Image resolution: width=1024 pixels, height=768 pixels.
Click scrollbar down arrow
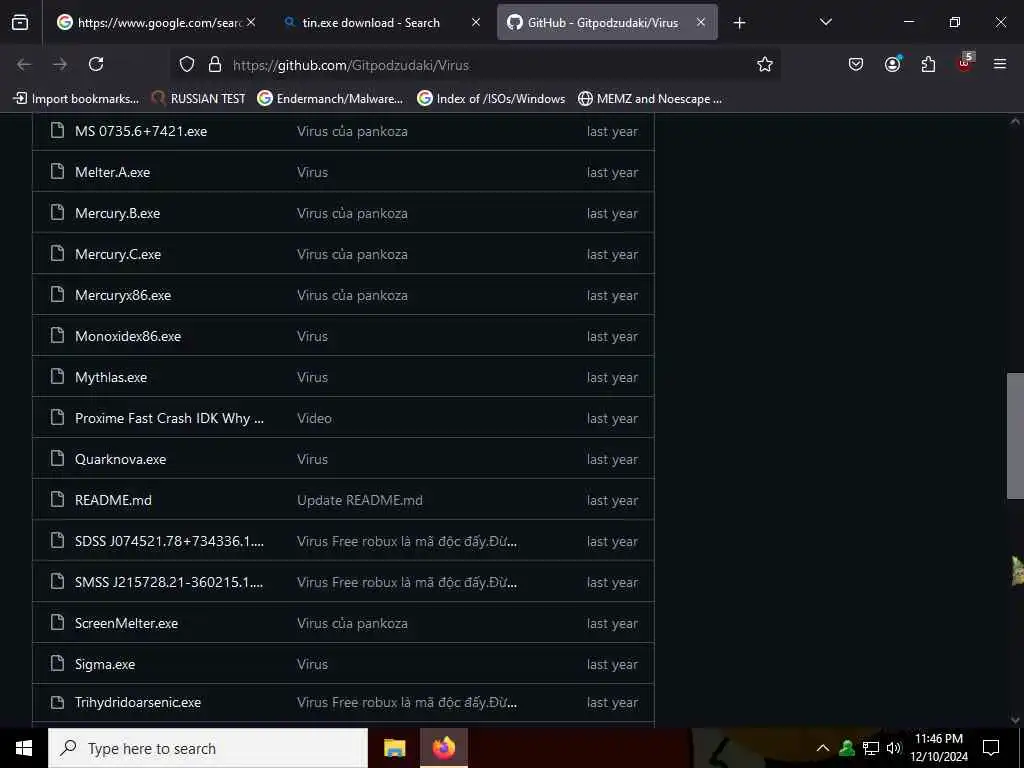pos(1015,720)
